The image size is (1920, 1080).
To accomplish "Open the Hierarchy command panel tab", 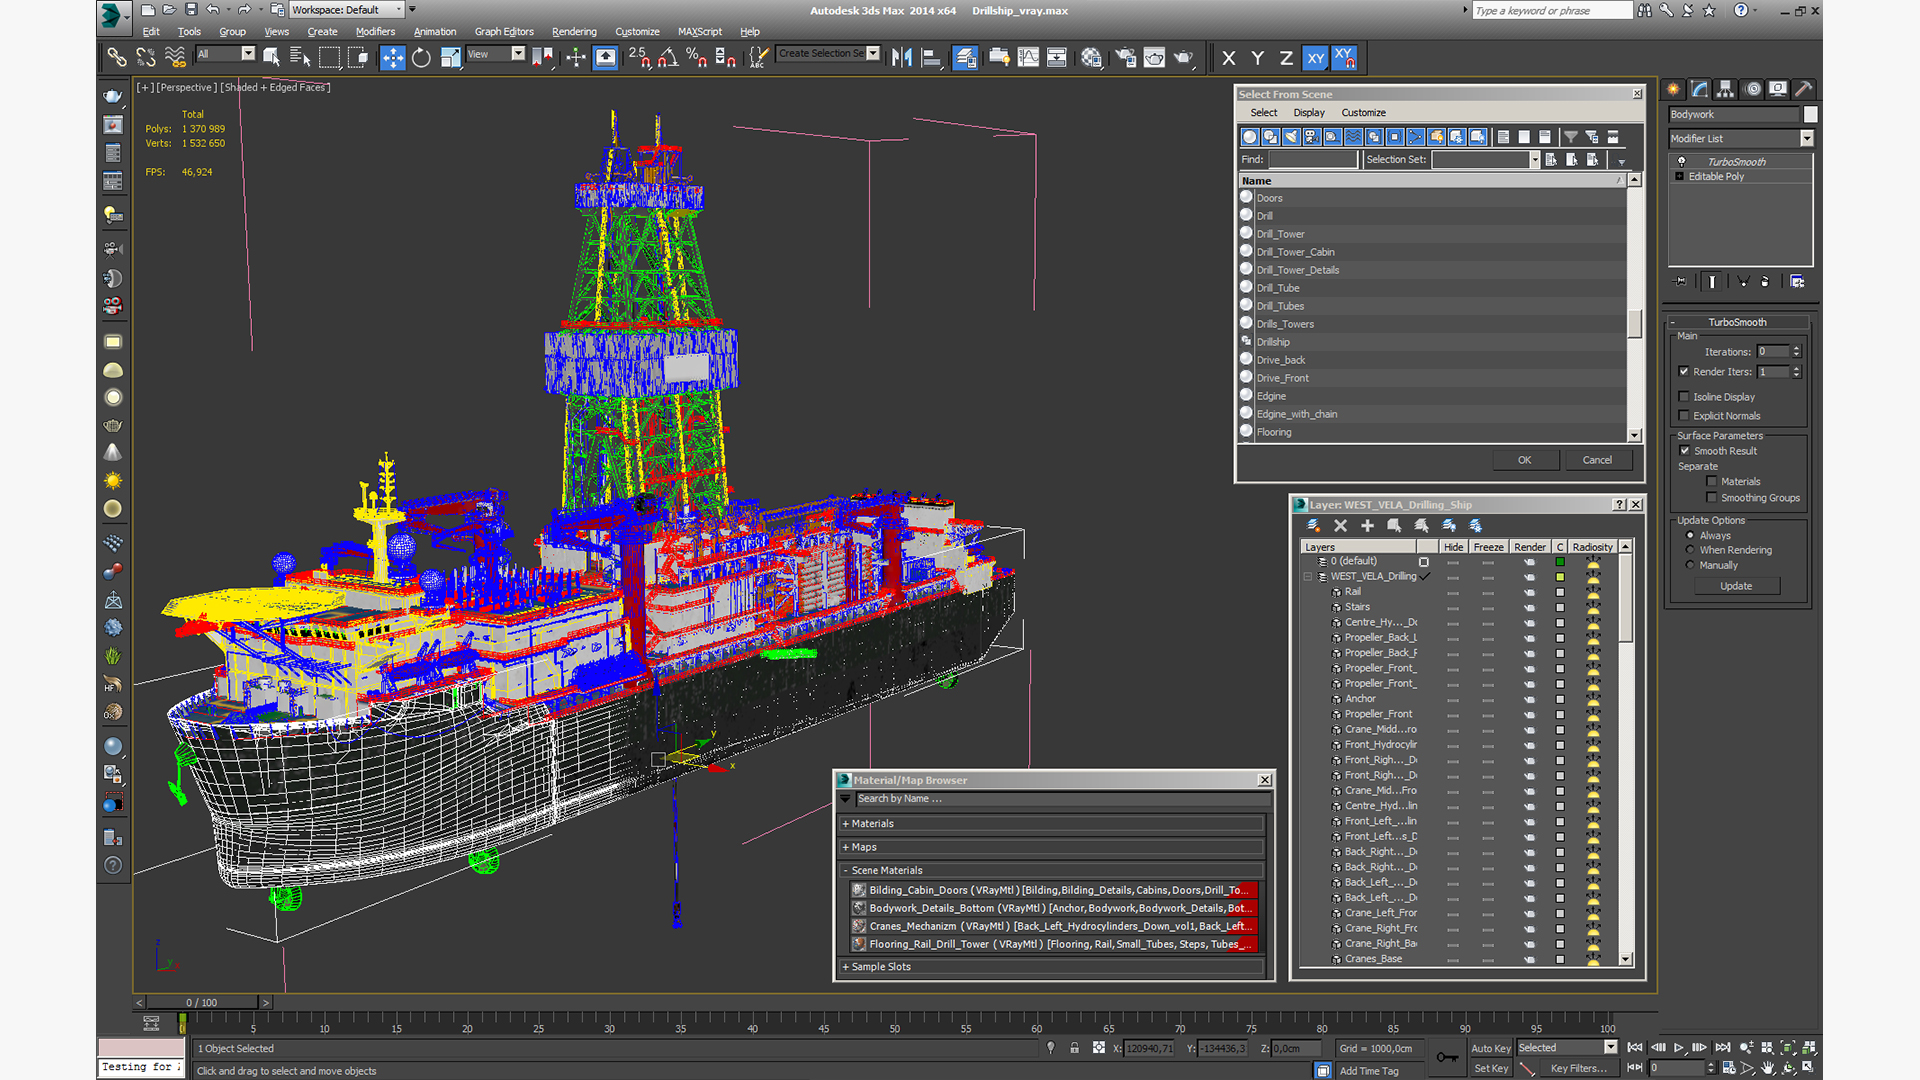I will tap(1725, 89).
